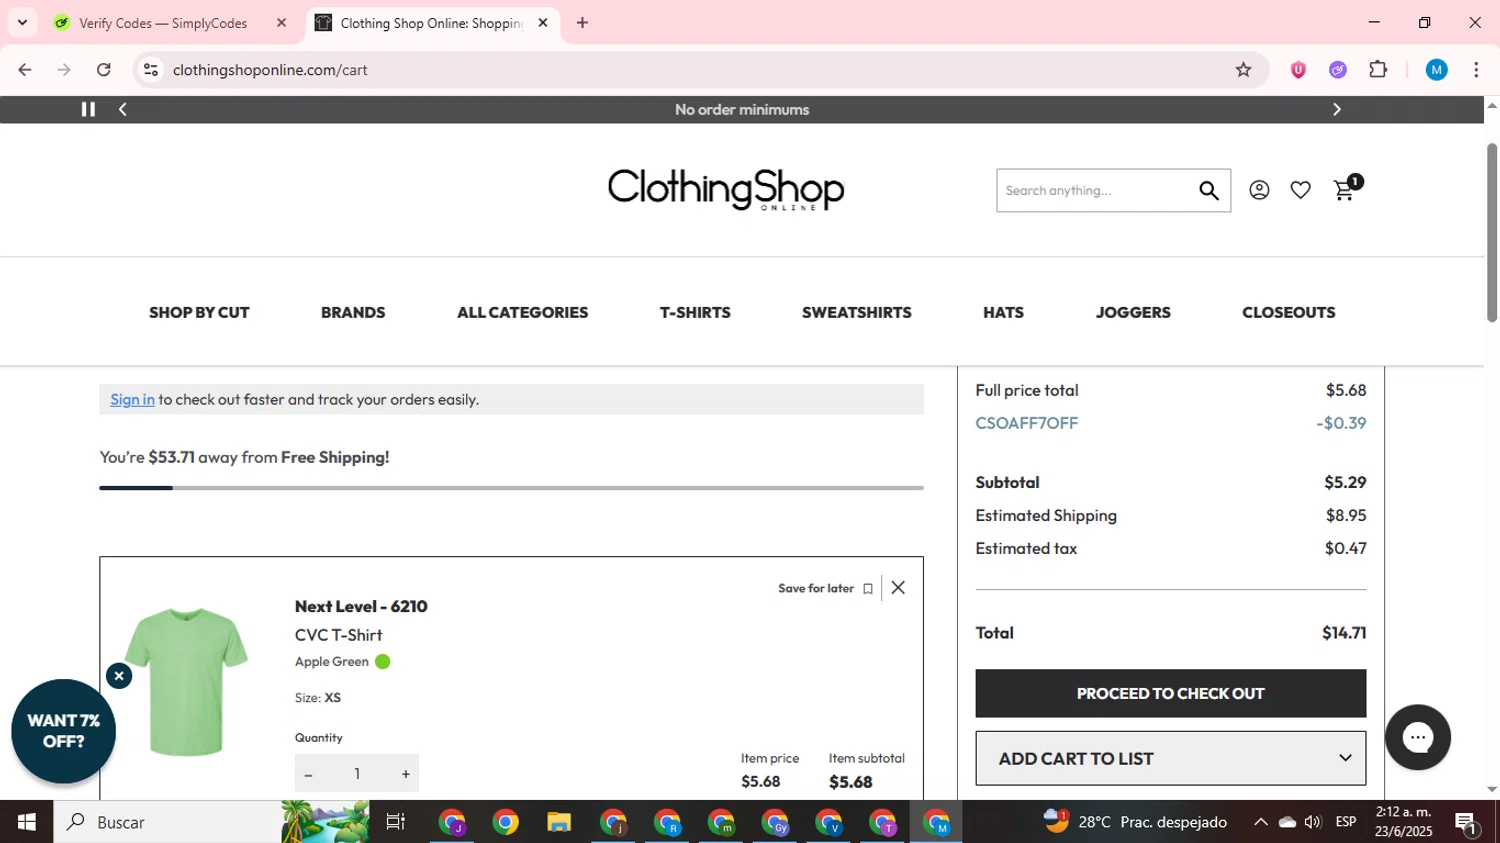Open the T-SHIRTS menu
The image size is (1500, 843).
[x=695, y=312]
